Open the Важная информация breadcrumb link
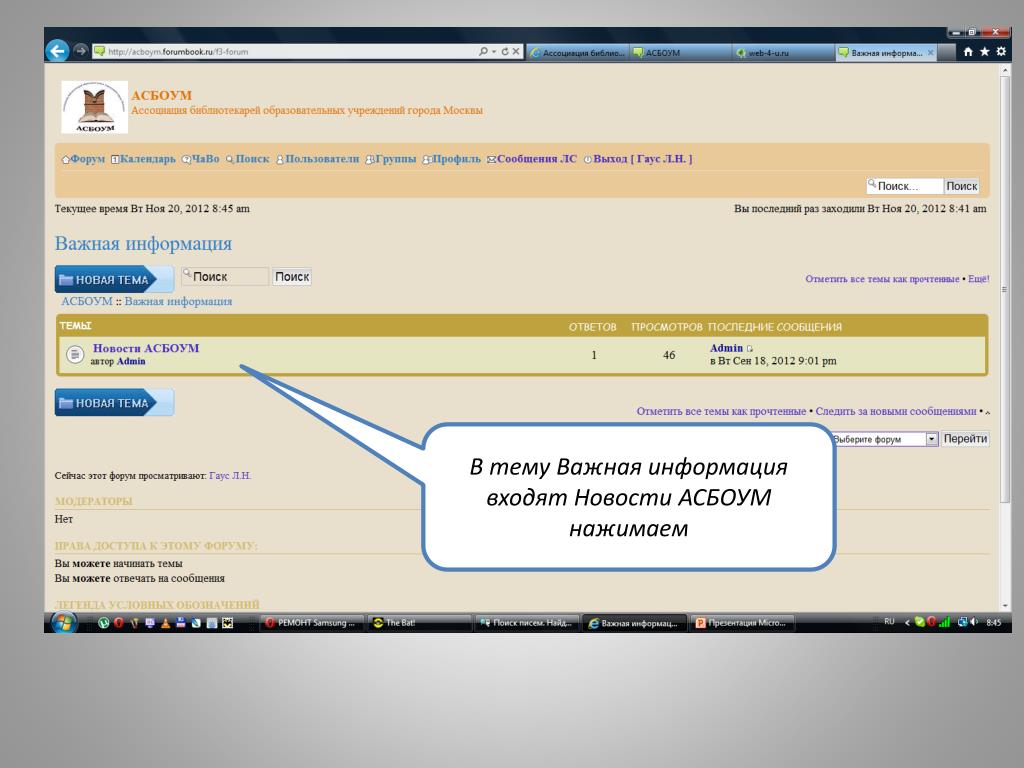The image size is (1024, 768). pos(178,301)
